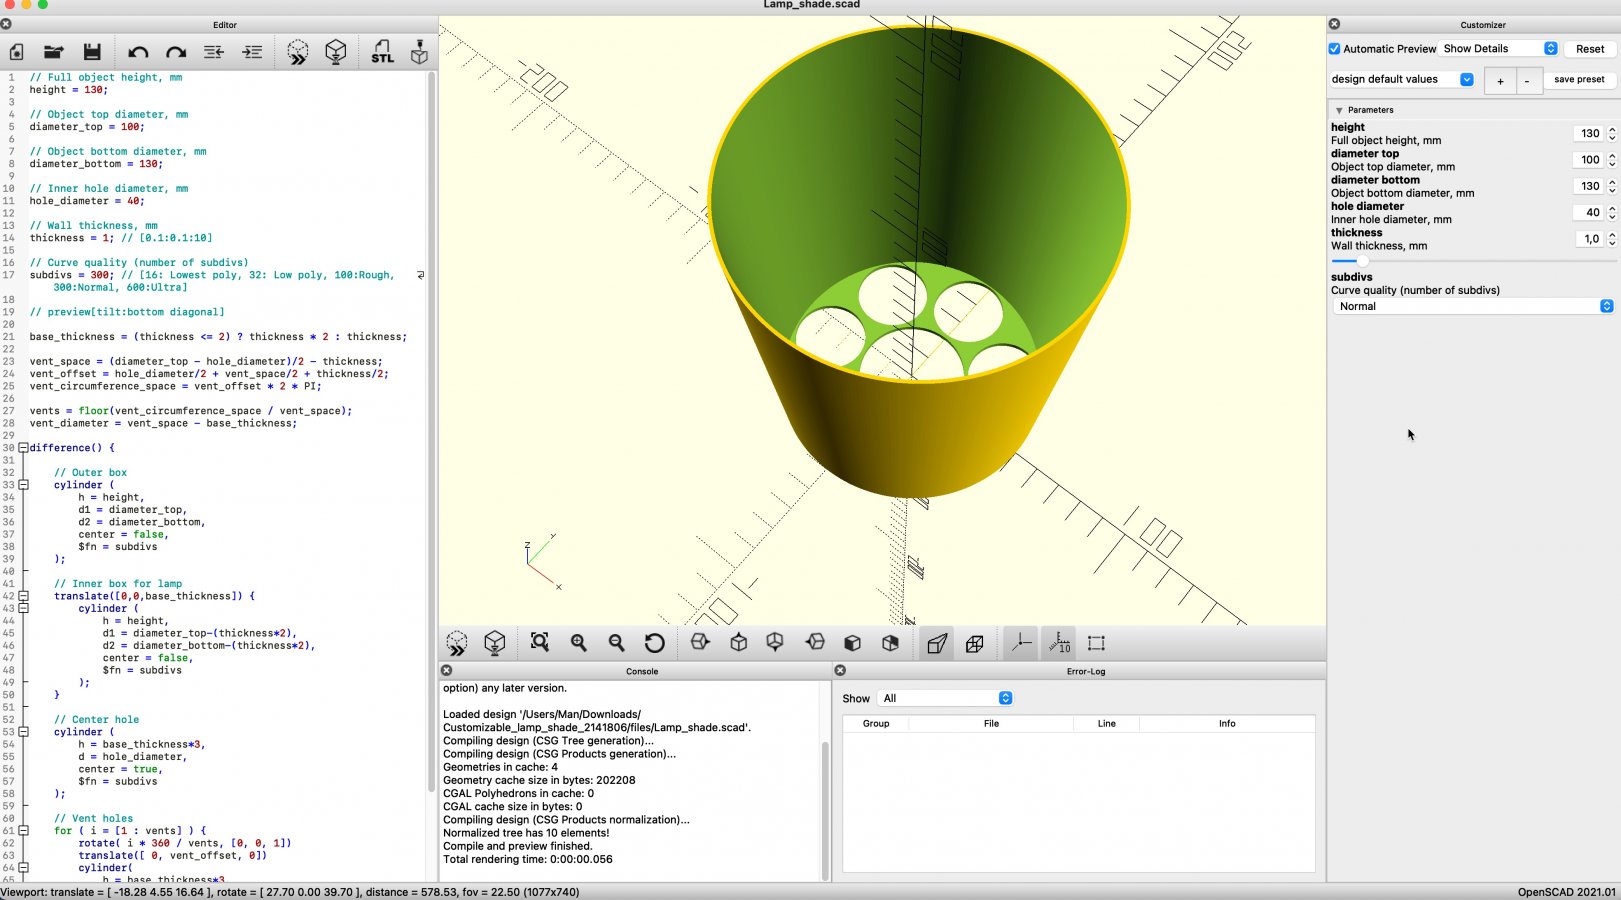Click the diameter top field showing 100

1588,160
